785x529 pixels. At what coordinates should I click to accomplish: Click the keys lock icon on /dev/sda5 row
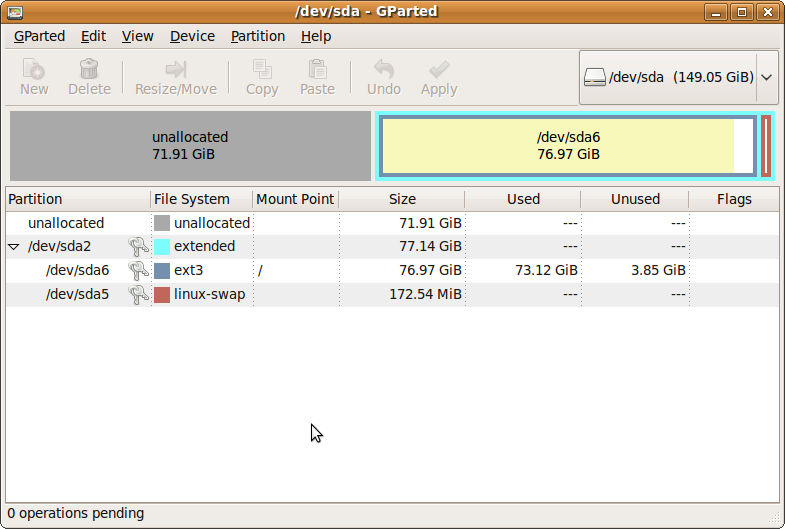coord(138,294)
